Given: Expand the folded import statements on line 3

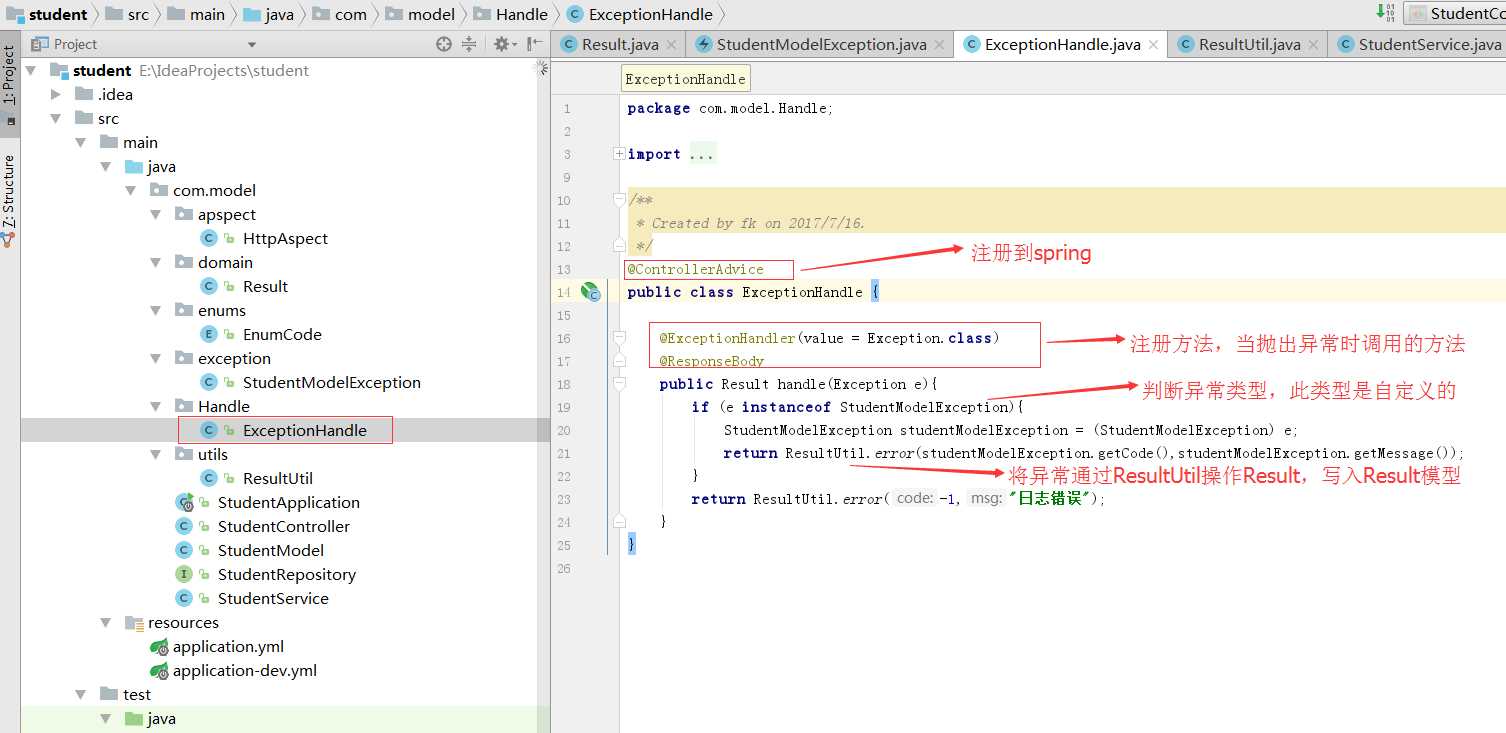Looking at the screenshot, I should (619, 154).
